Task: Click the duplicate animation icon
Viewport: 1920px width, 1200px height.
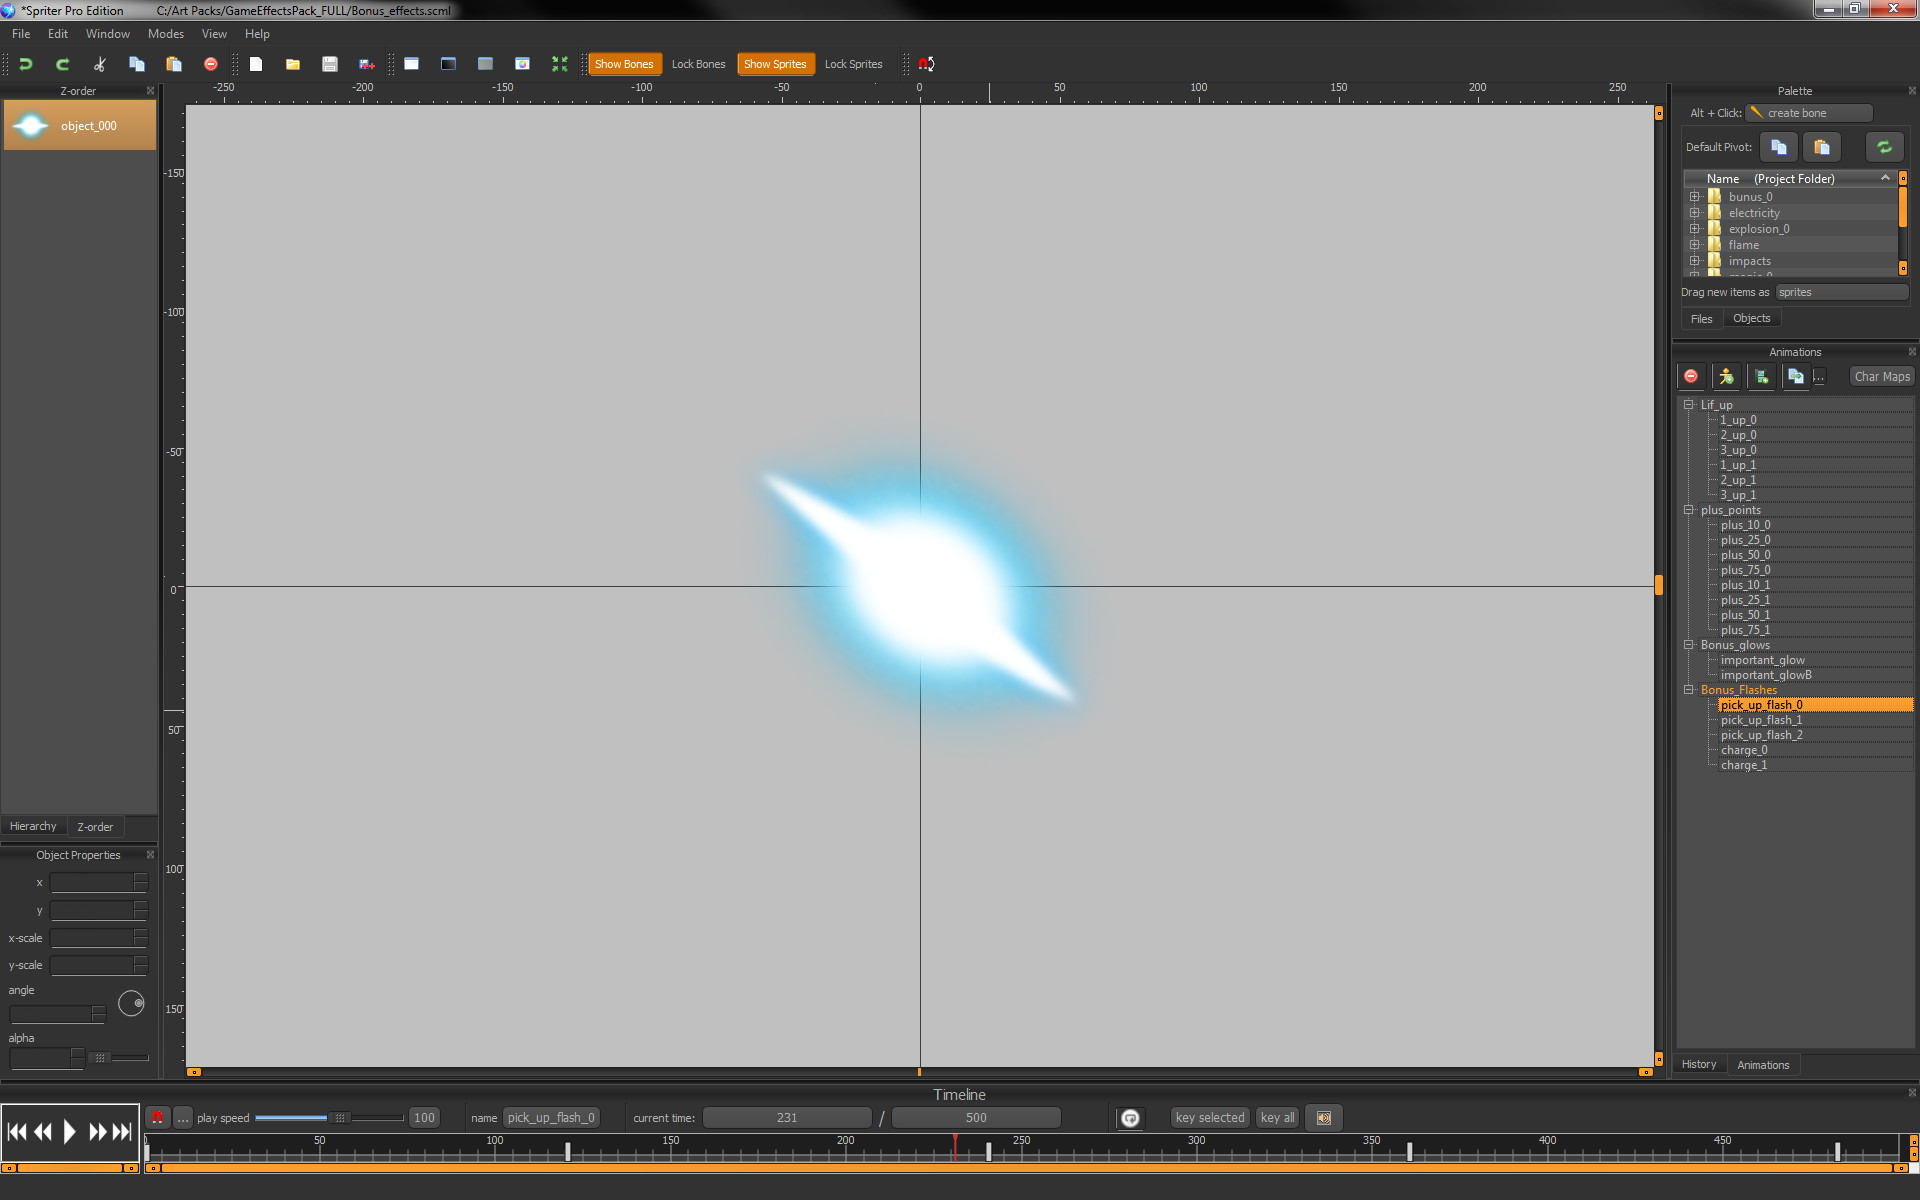Action: click(1795, 376)
